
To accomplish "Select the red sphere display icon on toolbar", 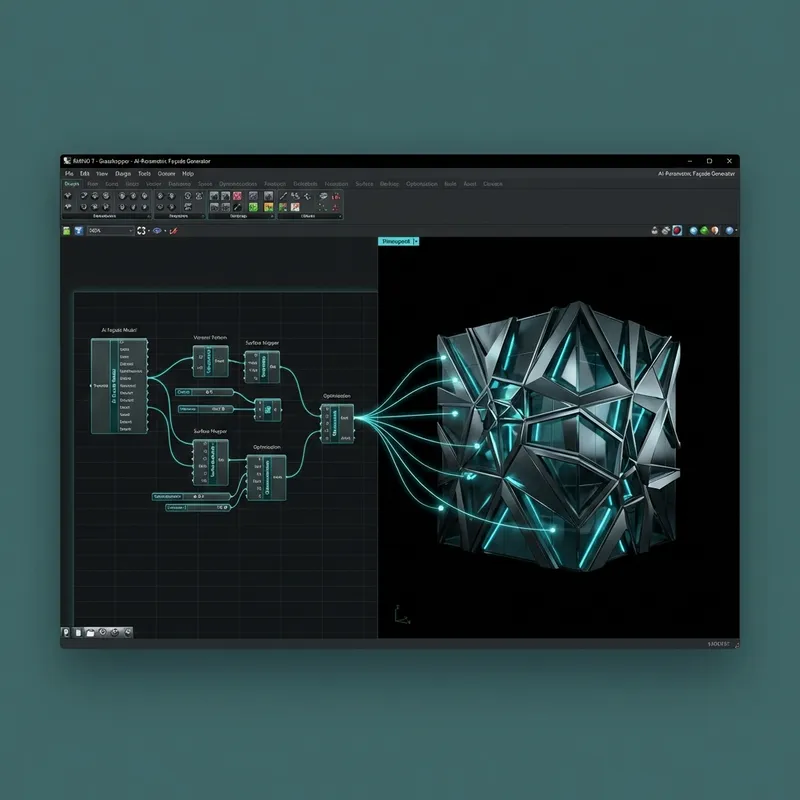I will (677, 230).
